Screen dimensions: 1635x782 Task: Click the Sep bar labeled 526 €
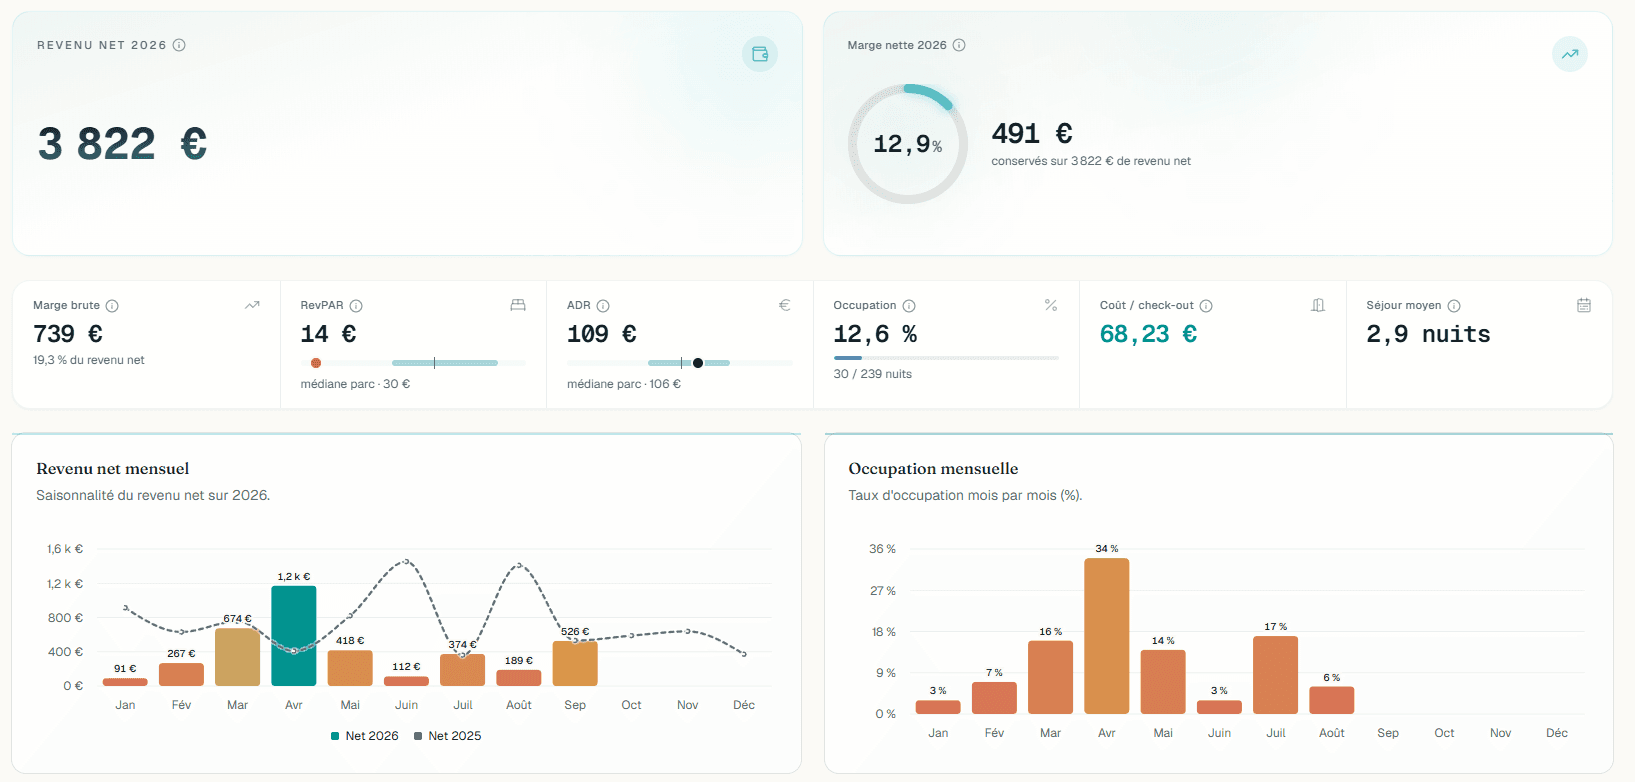(x=575, y=663)
